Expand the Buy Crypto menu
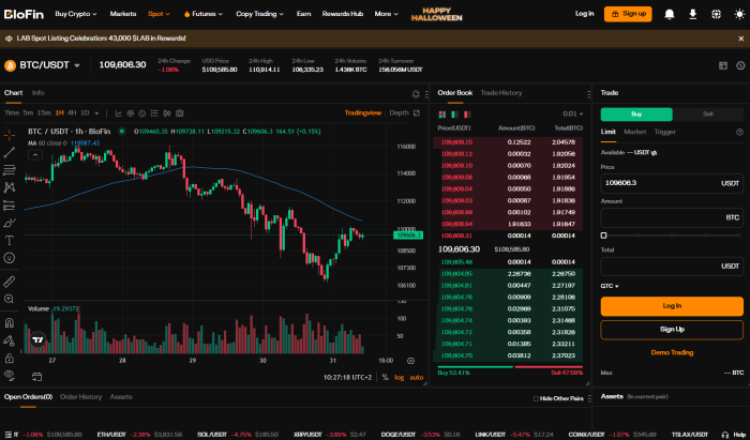750x440 pixels. point(76,14)
